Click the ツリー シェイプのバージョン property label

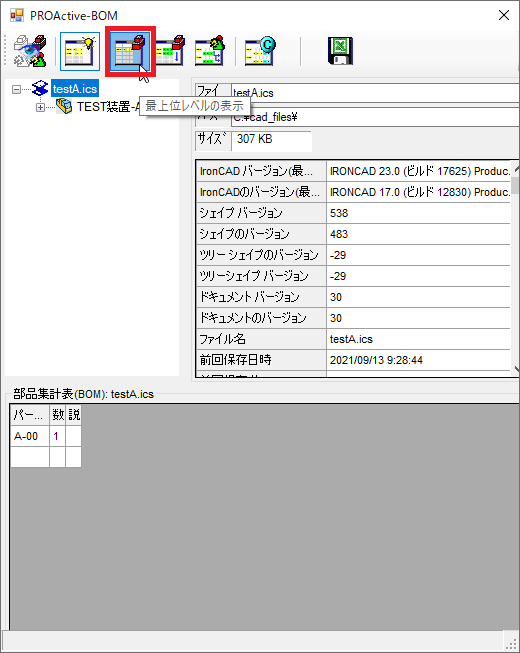(259, 255)
